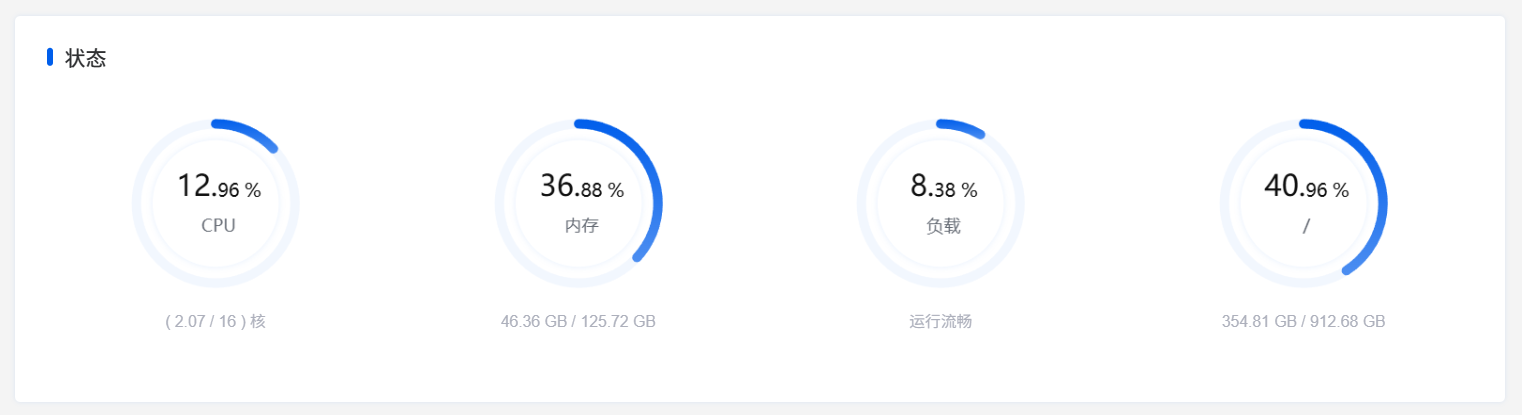The height and width of the screenshot is (415, 1522).
Task: Click the CPU label inside the gauge
Action: tap(218, 226)
